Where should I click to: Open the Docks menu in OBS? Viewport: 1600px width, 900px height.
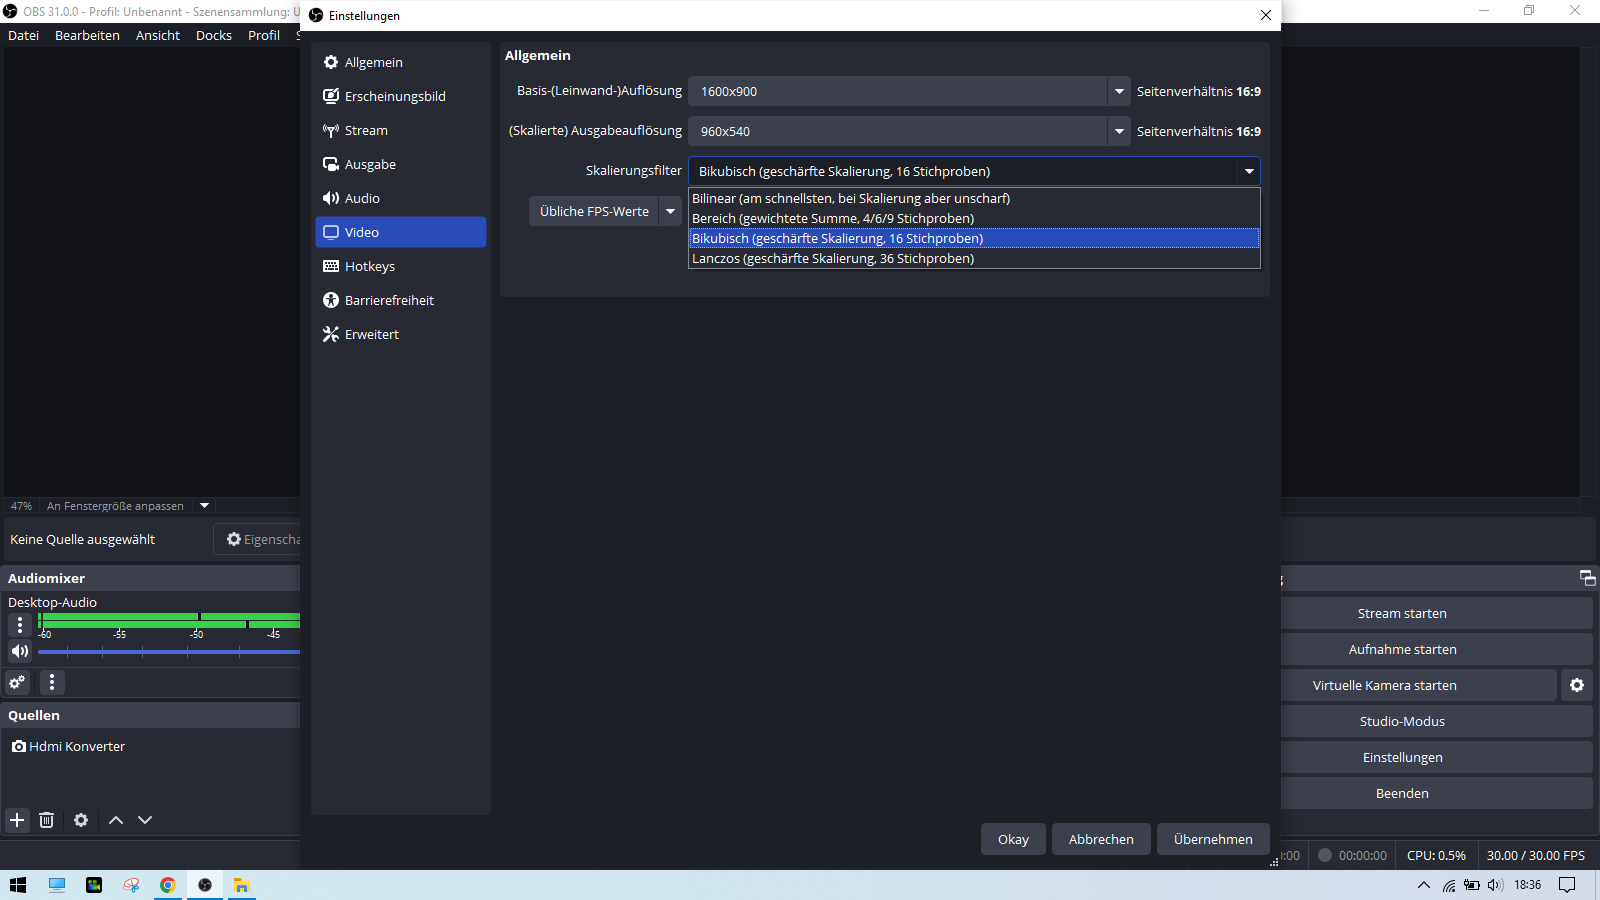click(x=214, y=35)
